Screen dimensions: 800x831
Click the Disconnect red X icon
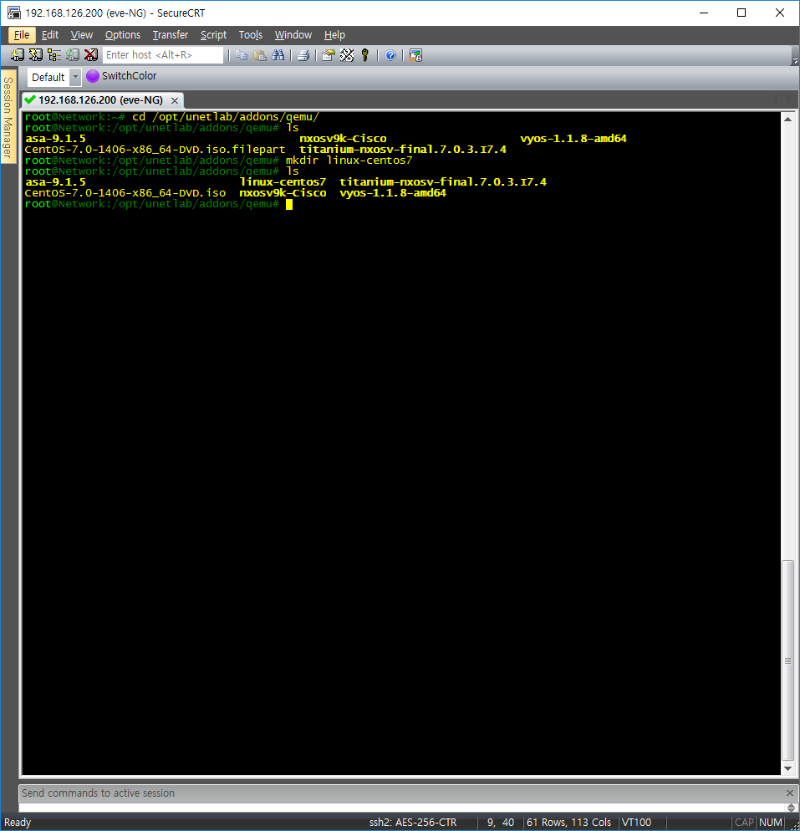tap(91, 55)
